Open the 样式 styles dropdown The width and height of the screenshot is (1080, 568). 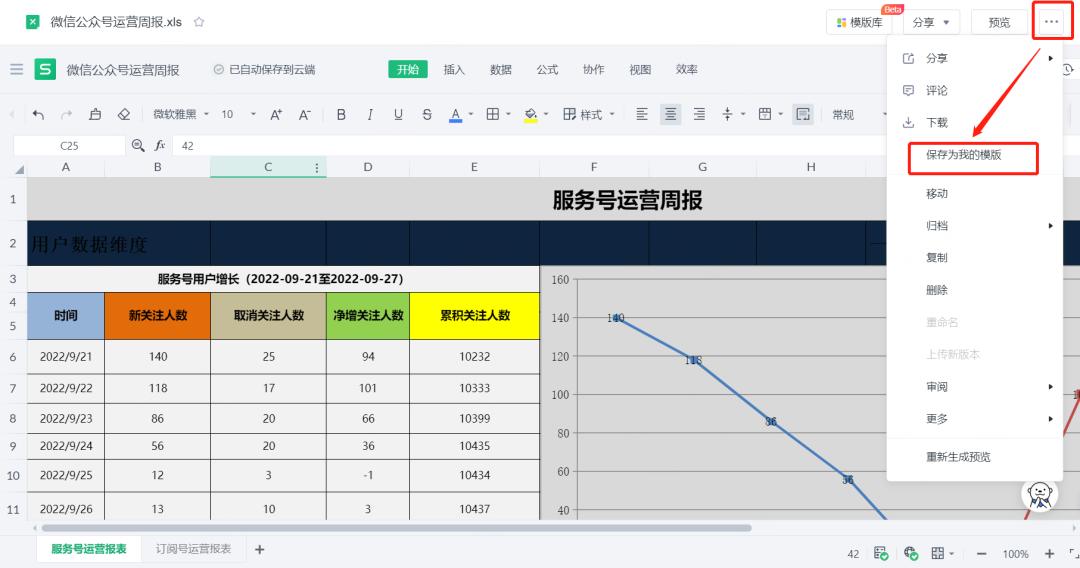(x=588, y=114)
